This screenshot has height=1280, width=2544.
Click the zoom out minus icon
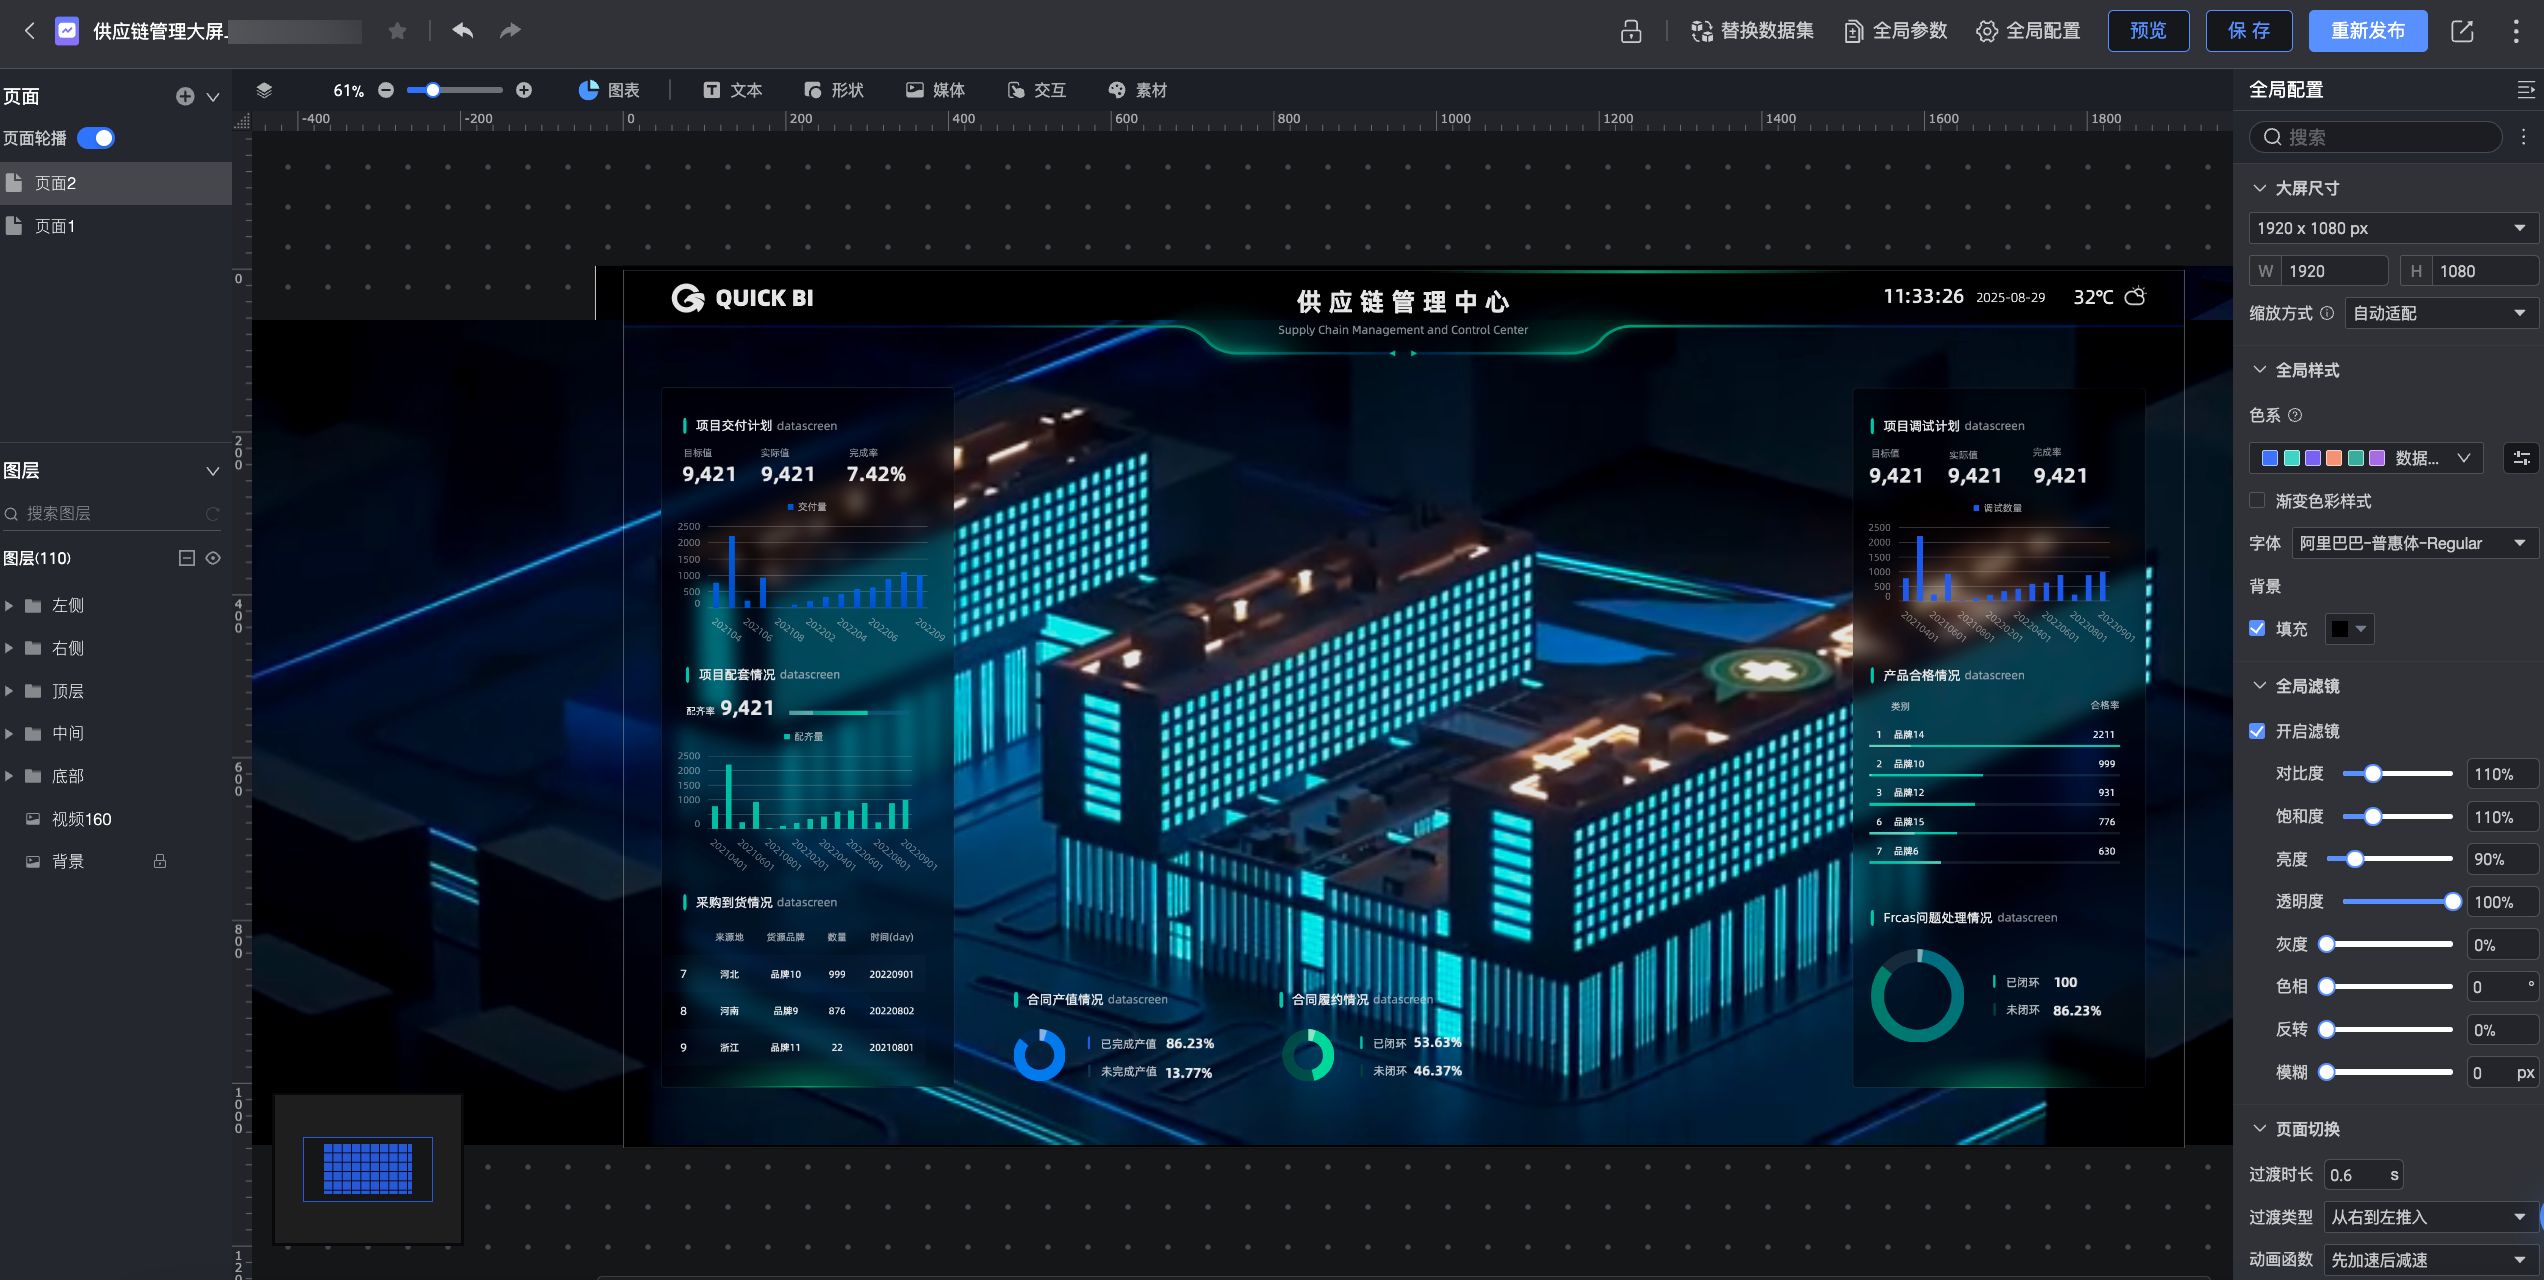pyautogui.click(x=386, y=90)
